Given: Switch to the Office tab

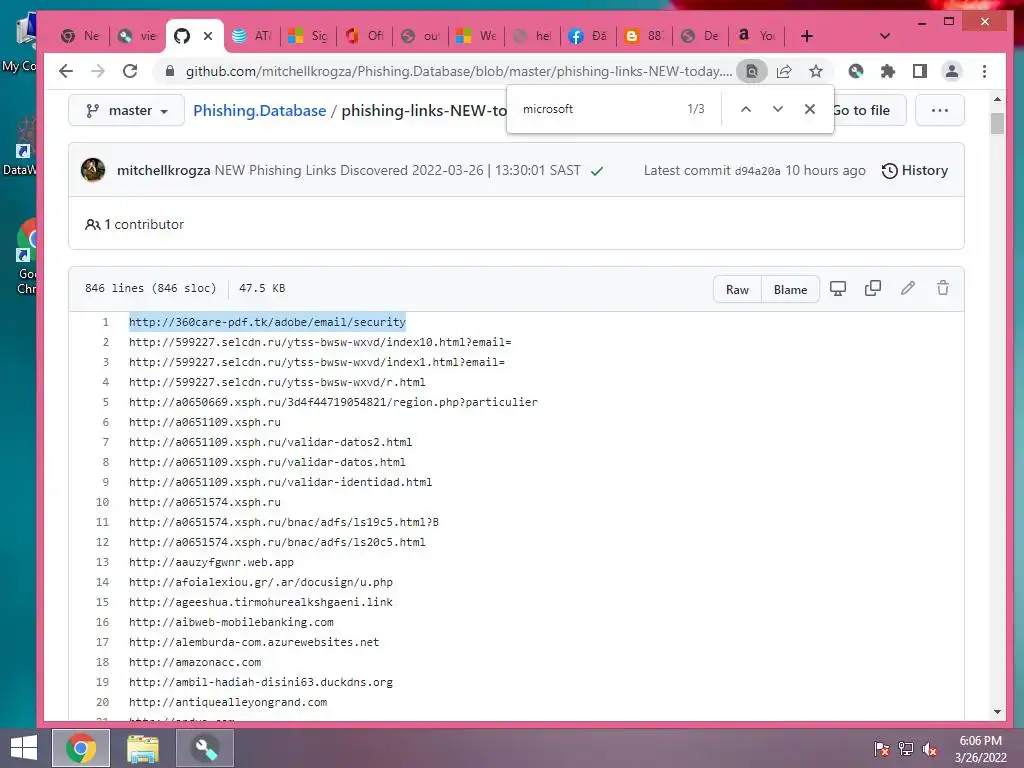Looking at the screenshot, I should [364, 36].
